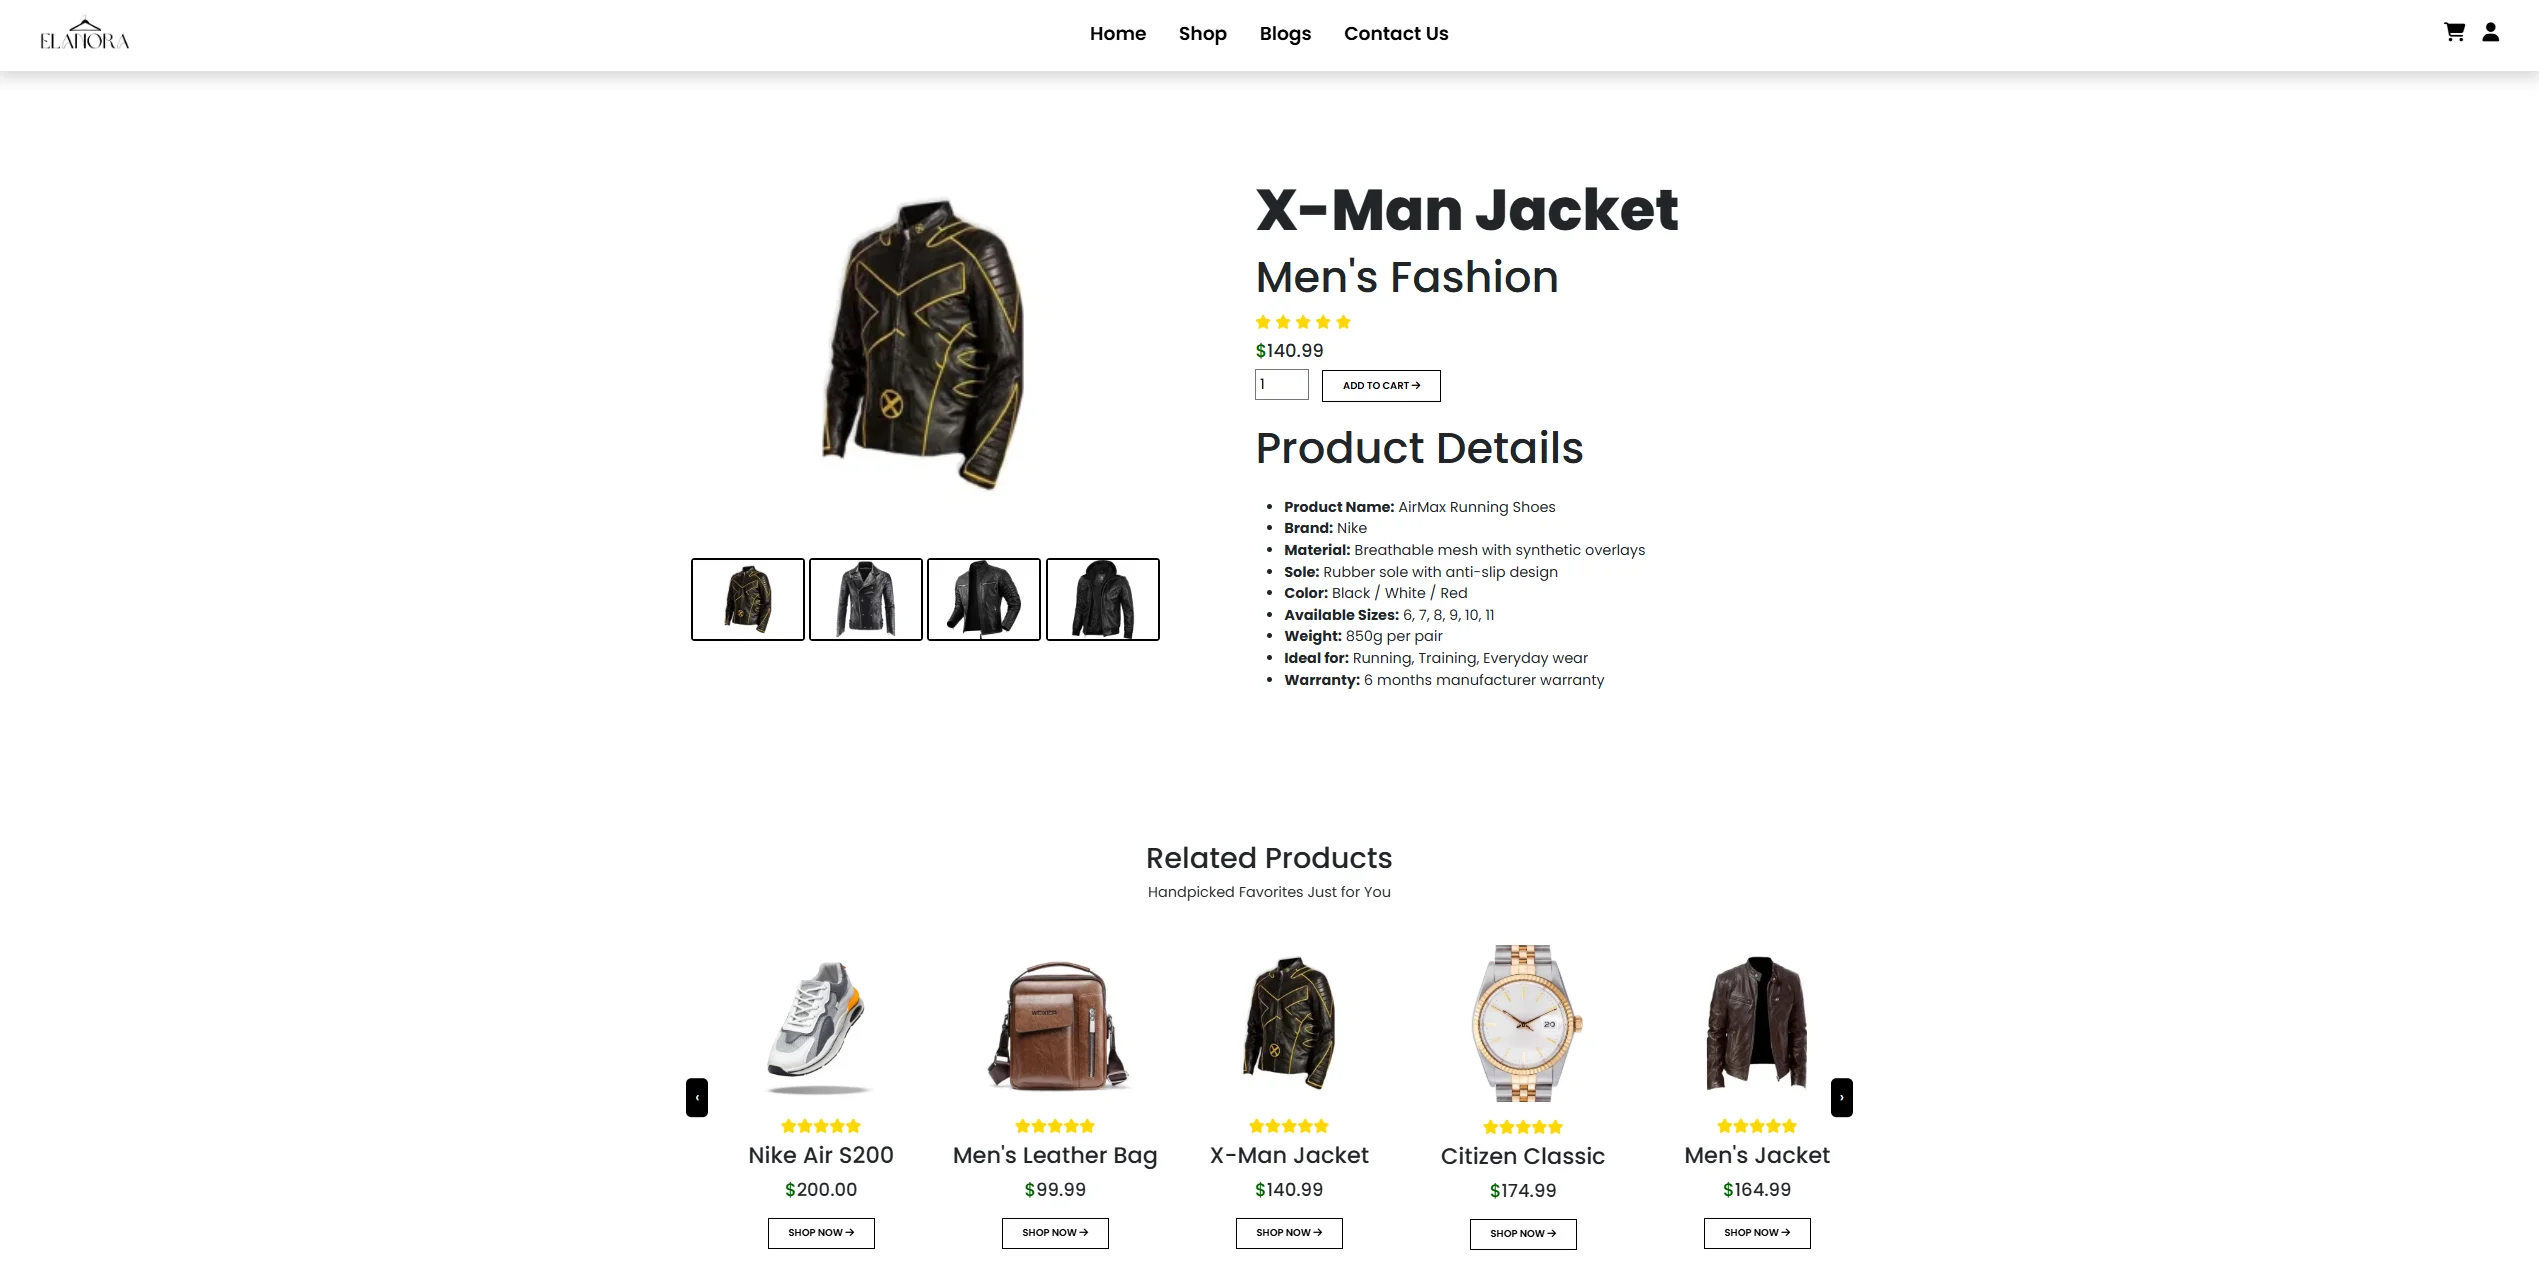Open the Shop menu item
The width and height of the screenshot is (2539, 1265).
1202,33
